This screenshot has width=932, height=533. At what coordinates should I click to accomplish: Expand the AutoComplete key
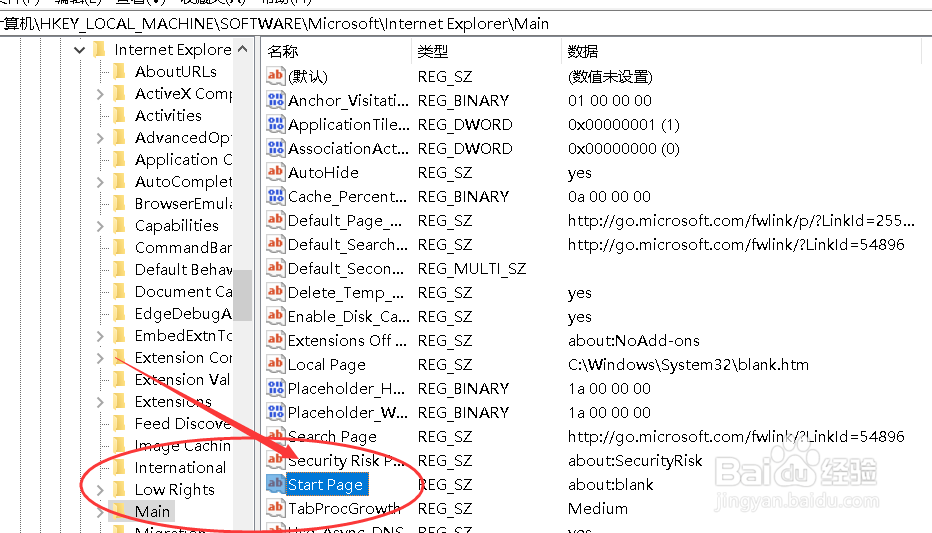100,182
